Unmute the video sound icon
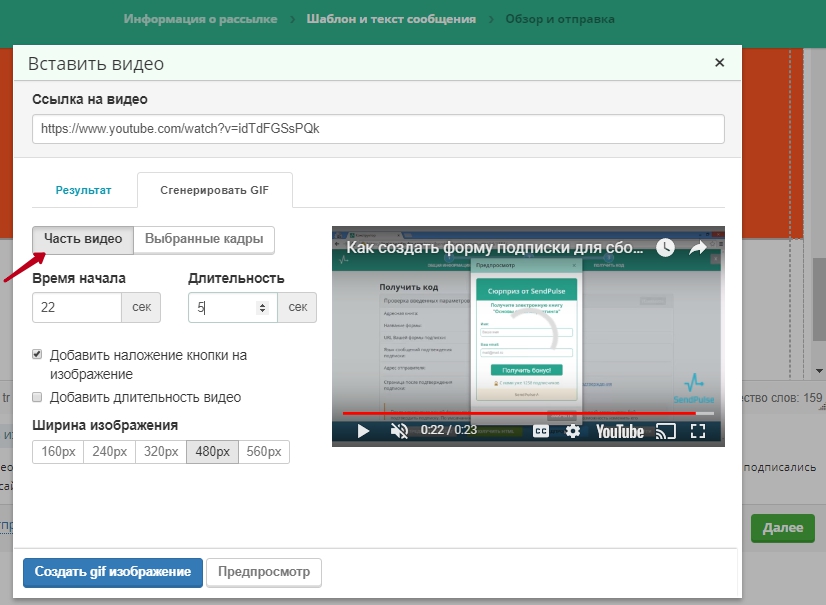The height and width of the screenshot is (605, 826). coord(399,431)
